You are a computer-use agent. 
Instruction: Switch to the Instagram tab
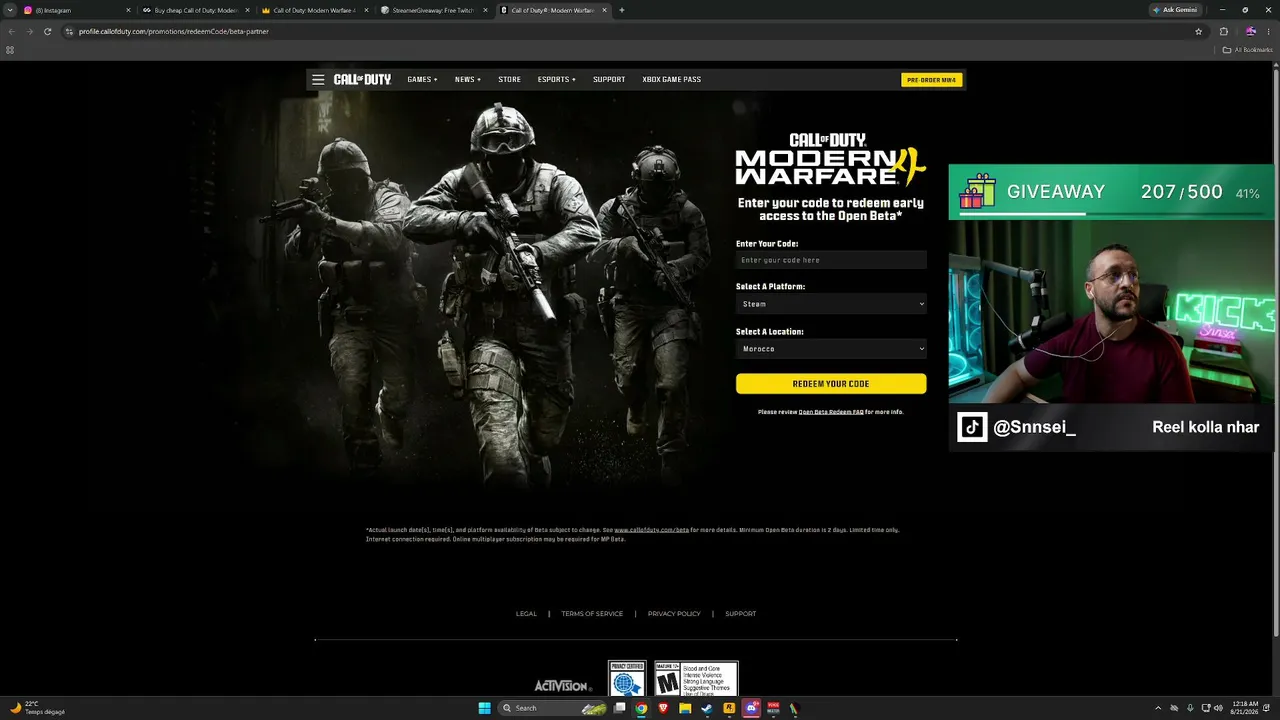point(76,10)
